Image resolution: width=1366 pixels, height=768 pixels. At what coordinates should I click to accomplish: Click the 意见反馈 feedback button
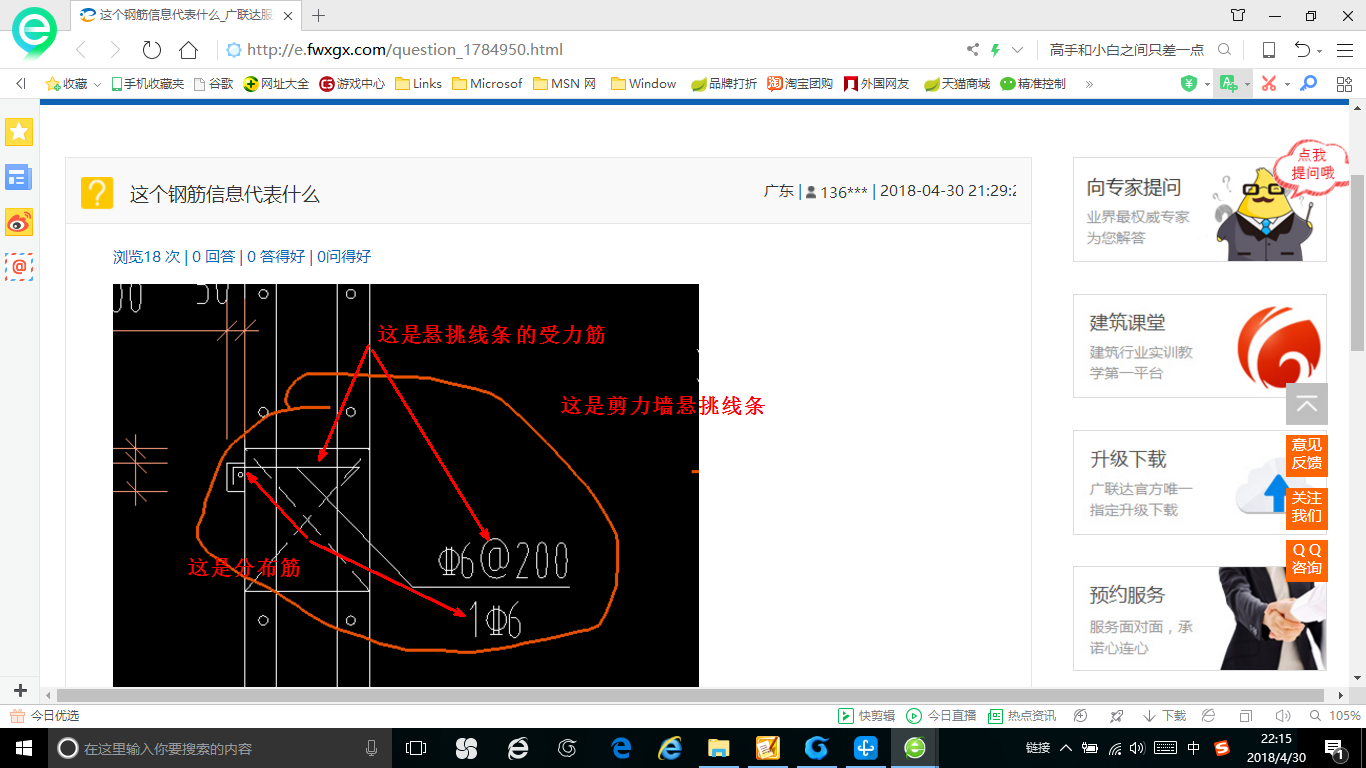click(x=1307, y=455)
